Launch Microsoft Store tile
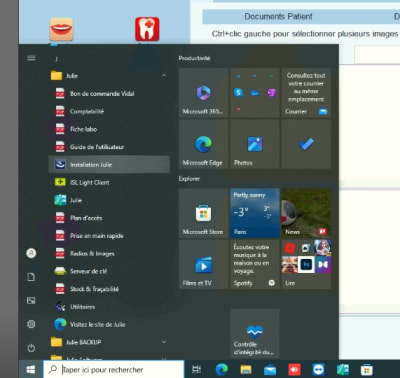 (x=203, y=213)
